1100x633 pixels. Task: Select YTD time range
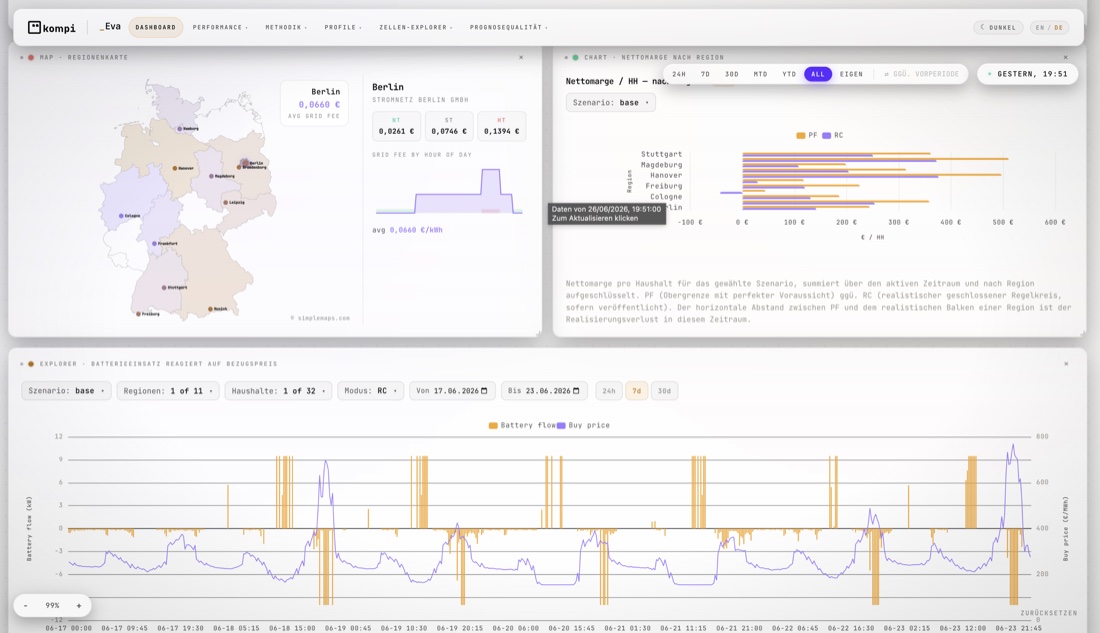[x=789, y=74]
